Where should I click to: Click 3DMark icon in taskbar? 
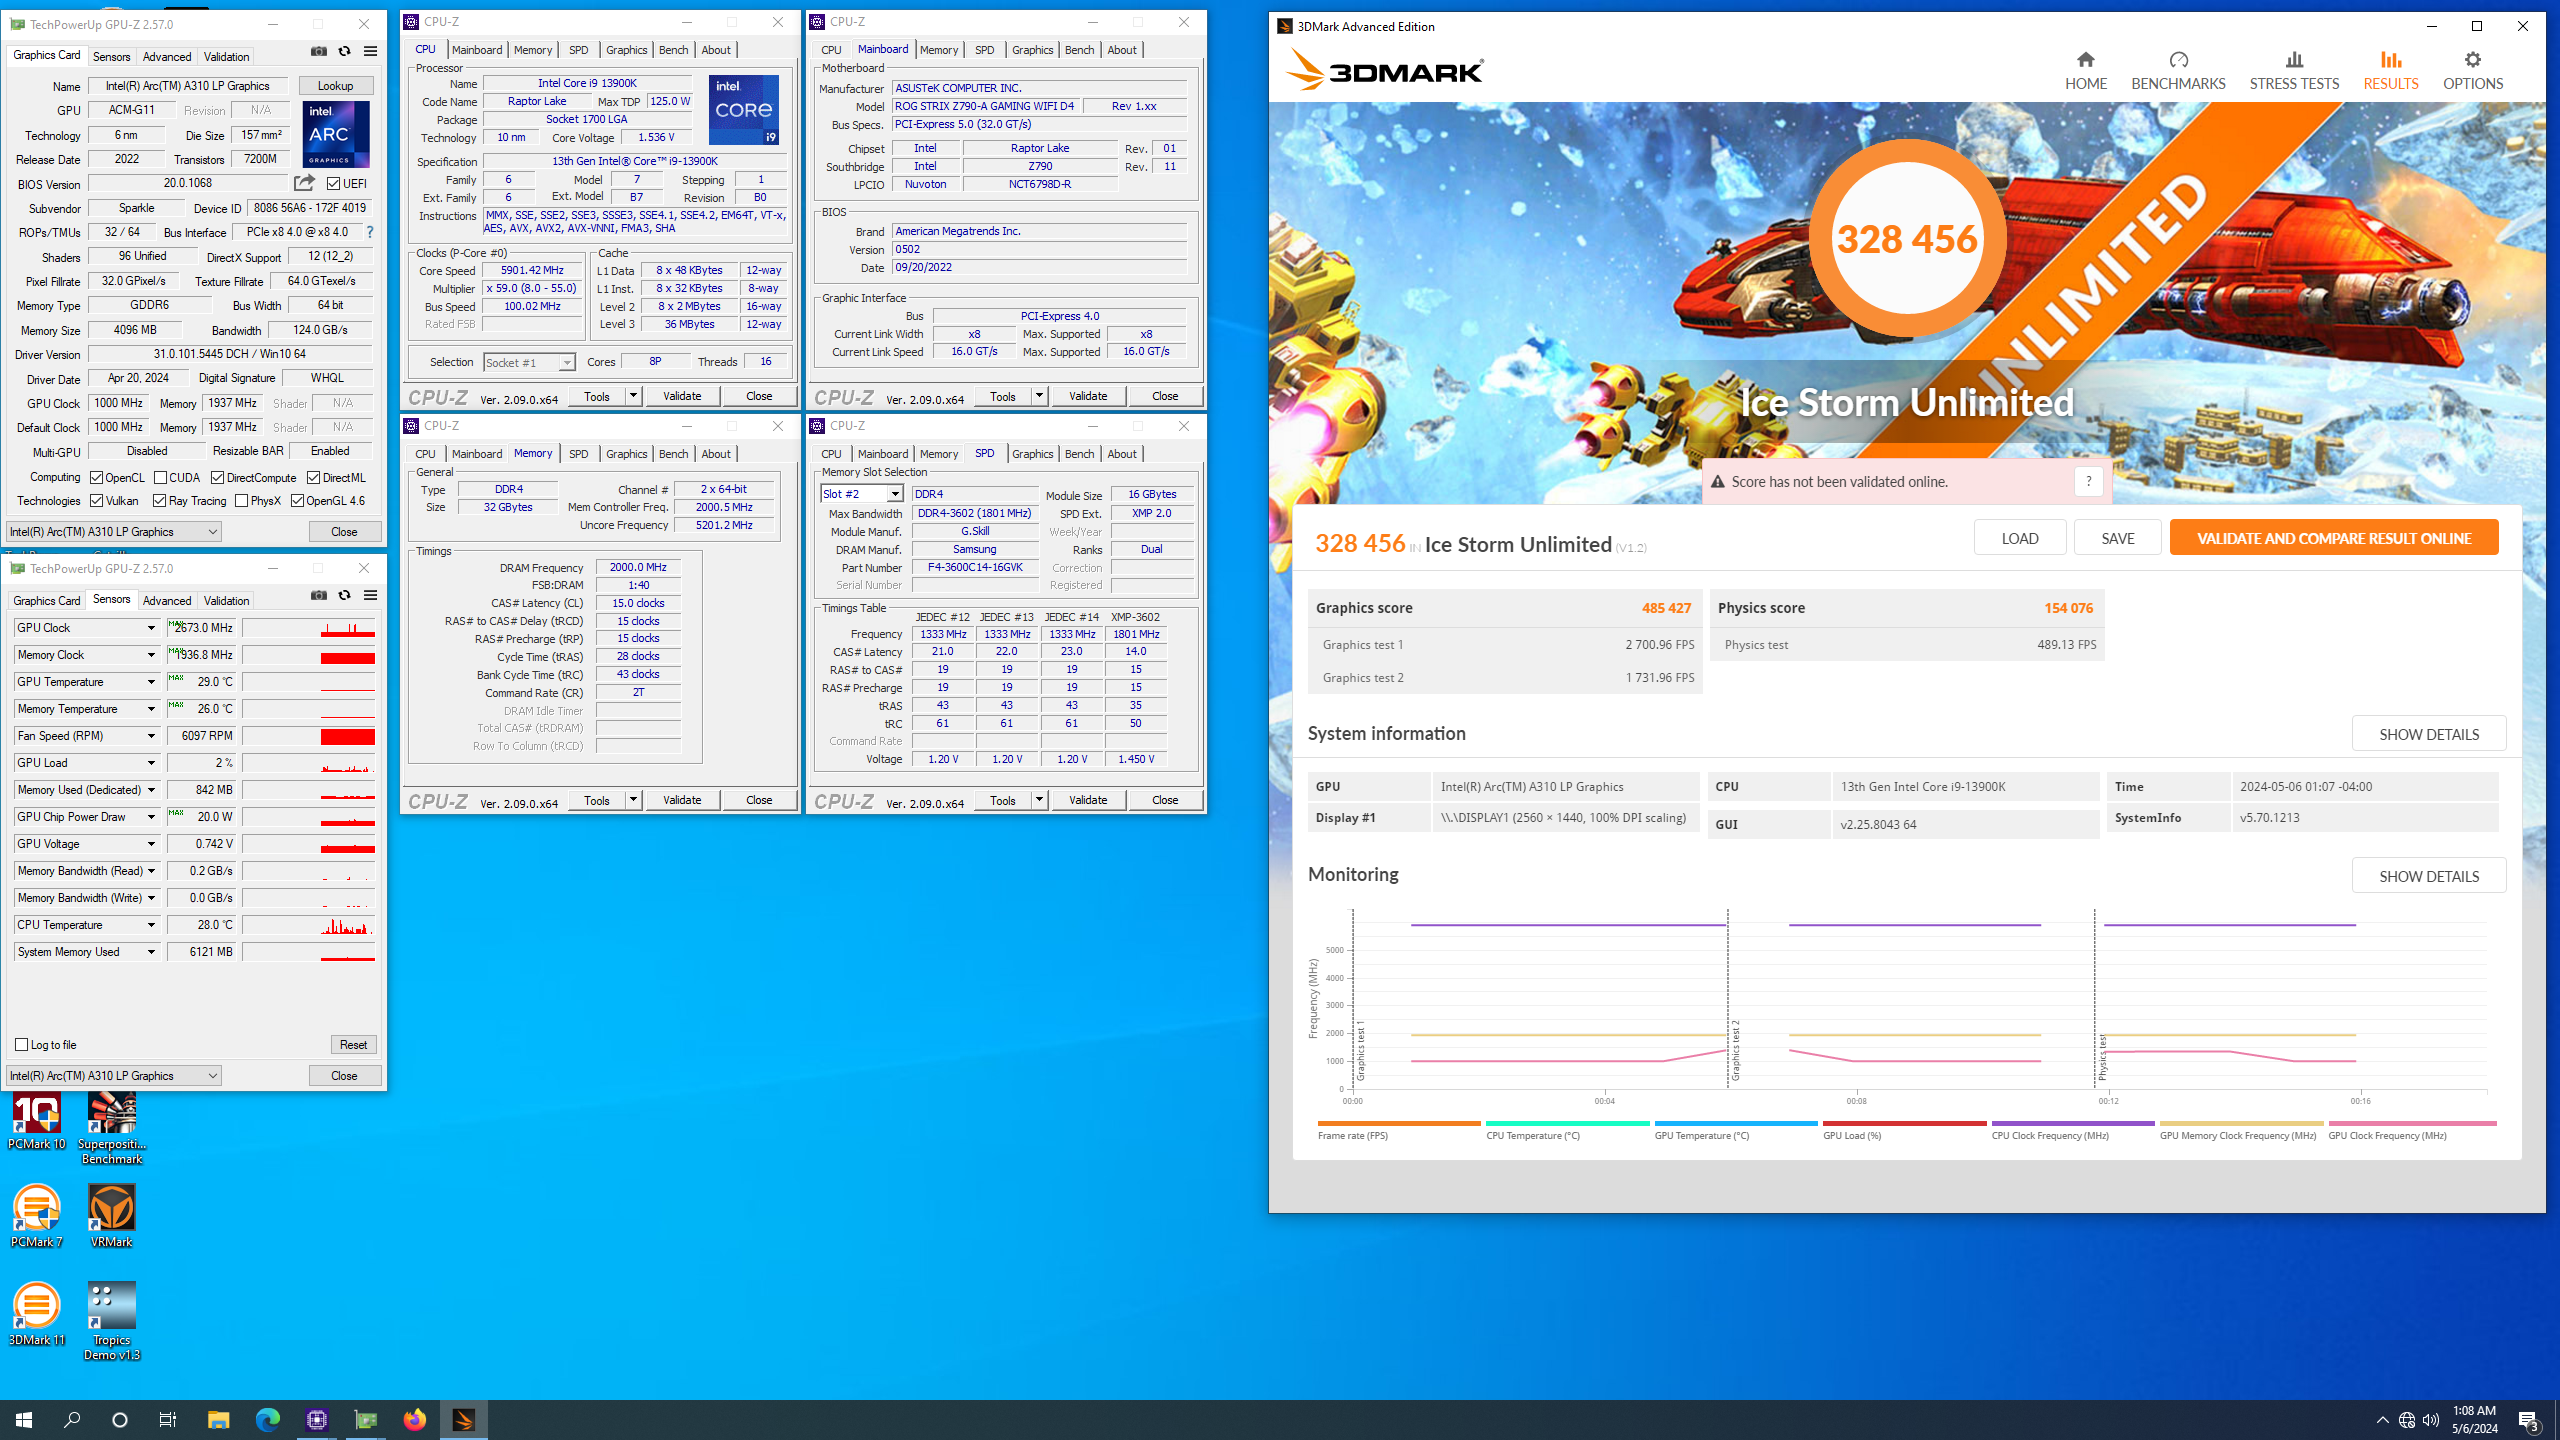pos(463,1419)
